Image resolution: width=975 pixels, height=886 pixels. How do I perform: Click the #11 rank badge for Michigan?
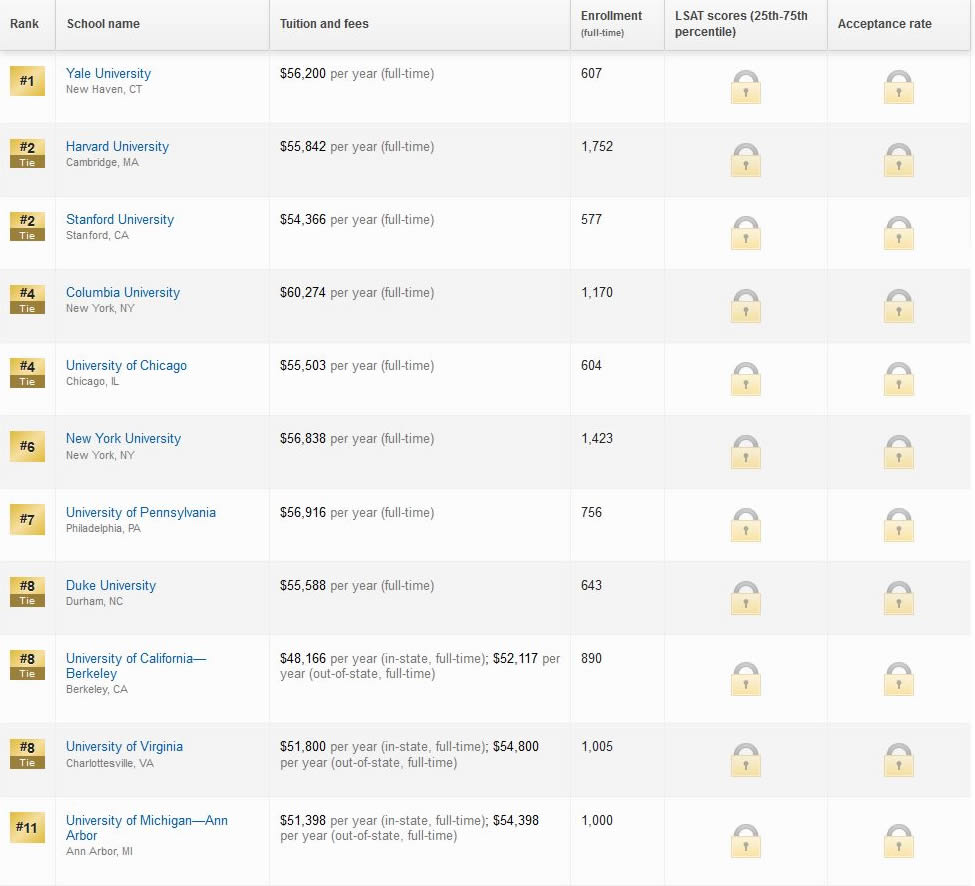coord(27,828)
